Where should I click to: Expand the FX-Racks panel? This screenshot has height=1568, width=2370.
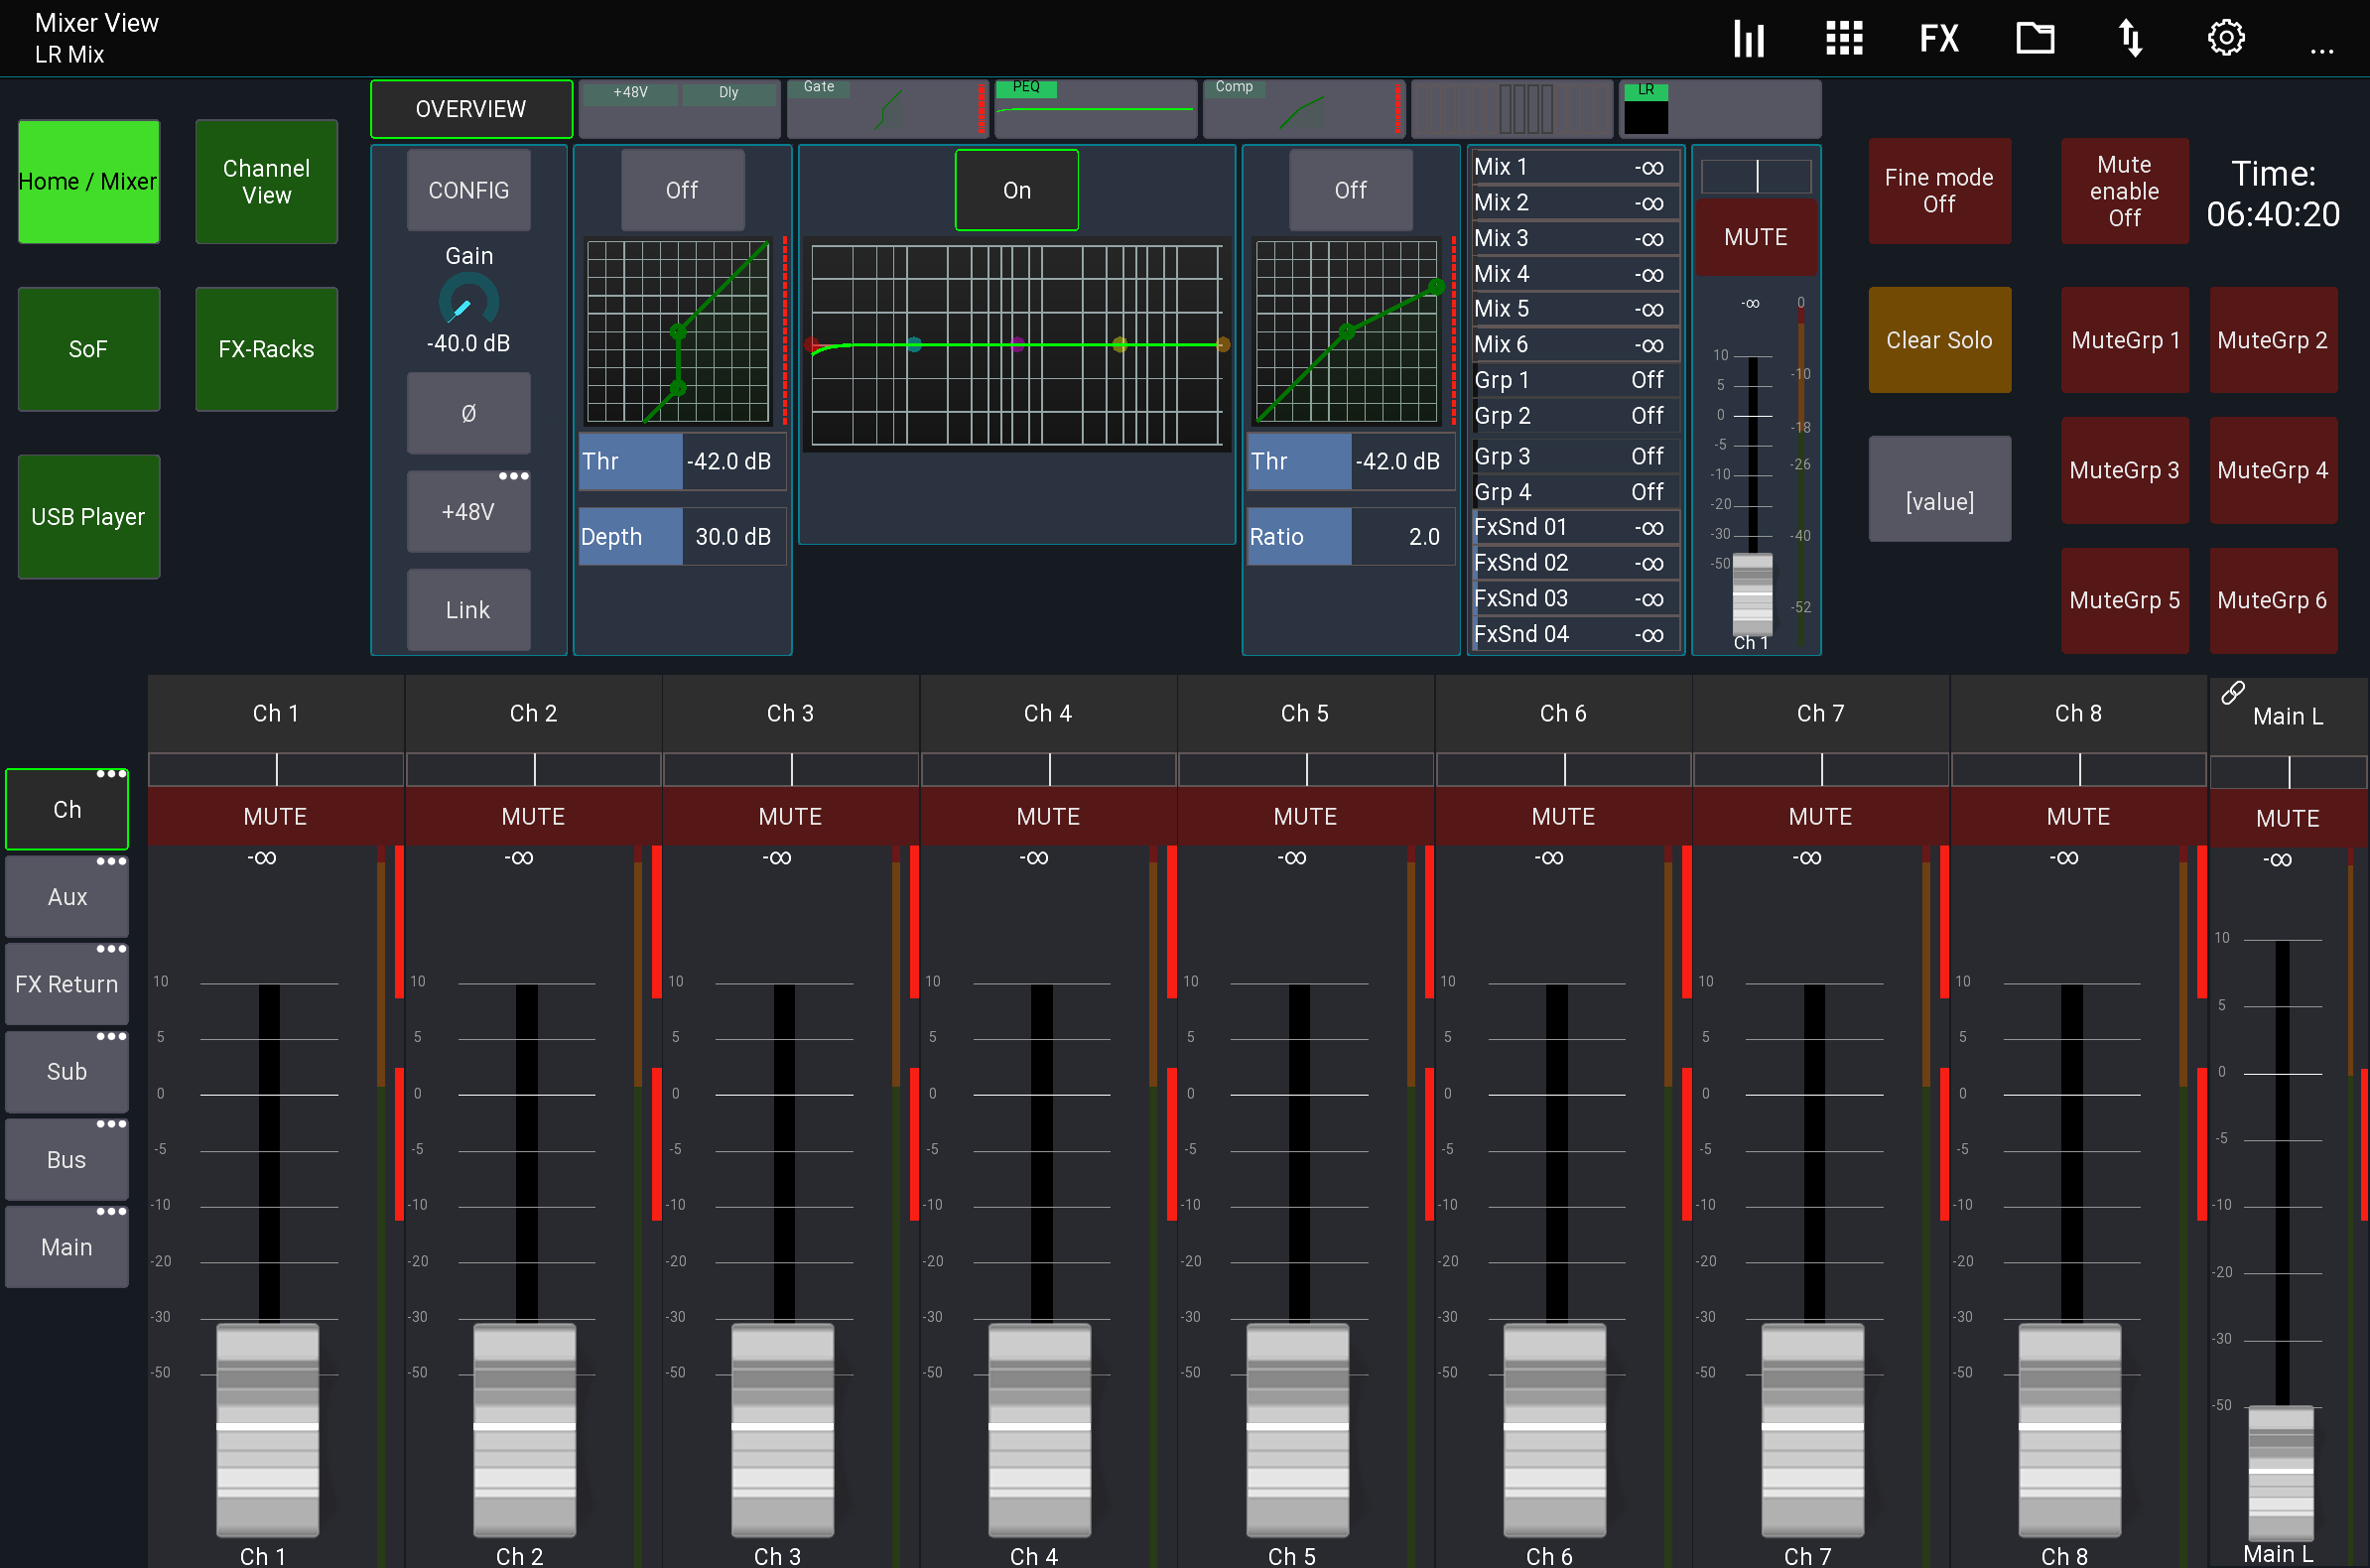[266, 348]
